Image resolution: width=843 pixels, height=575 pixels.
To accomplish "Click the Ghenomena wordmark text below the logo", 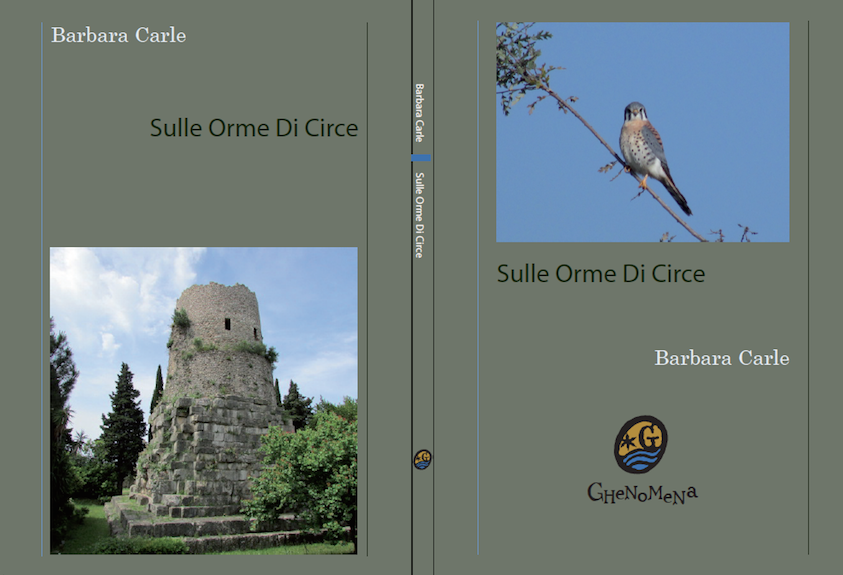I will (x=641, y=492).
